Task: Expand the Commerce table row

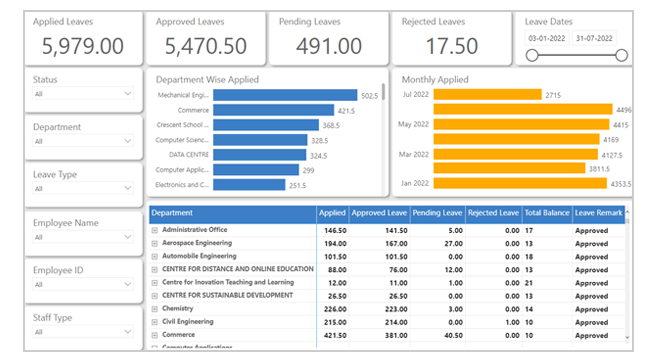Action: pos(155,335)
